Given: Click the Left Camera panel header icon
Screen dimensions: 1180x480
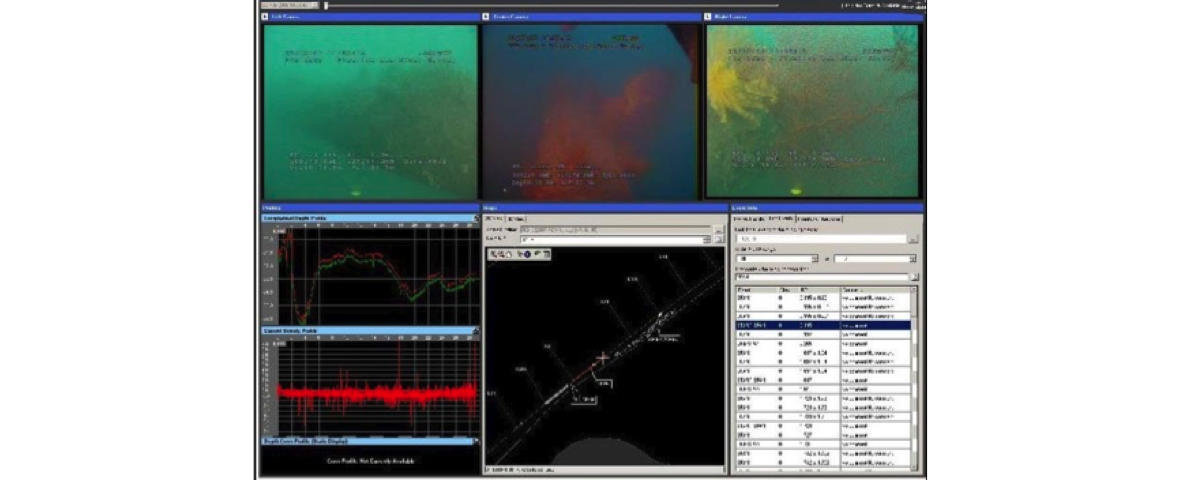Looking at the screenshot, I should (x=264, y=17).
